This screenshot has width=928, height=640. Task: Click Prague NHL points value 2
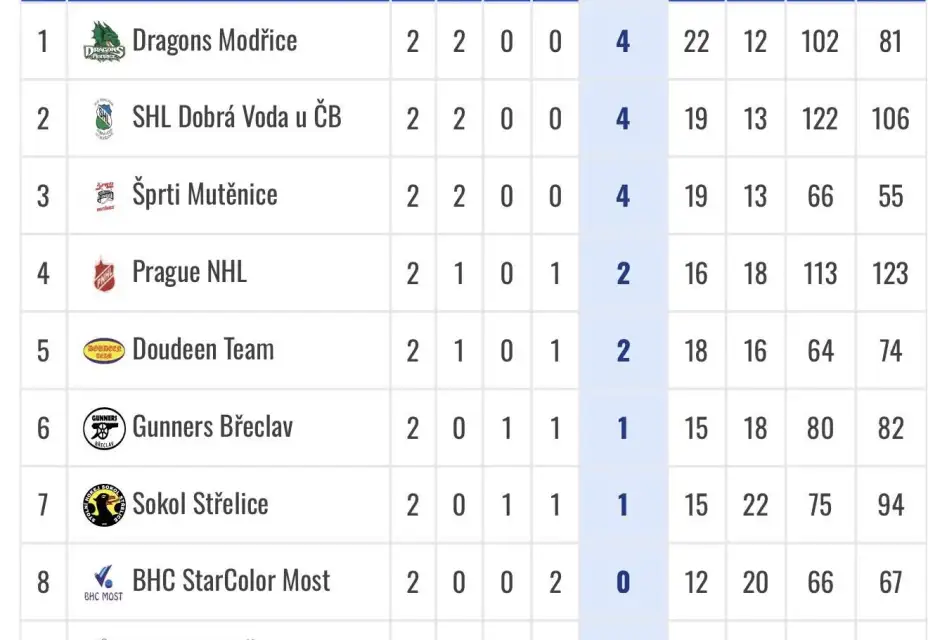pyautogui.click(x=623, y=273)
